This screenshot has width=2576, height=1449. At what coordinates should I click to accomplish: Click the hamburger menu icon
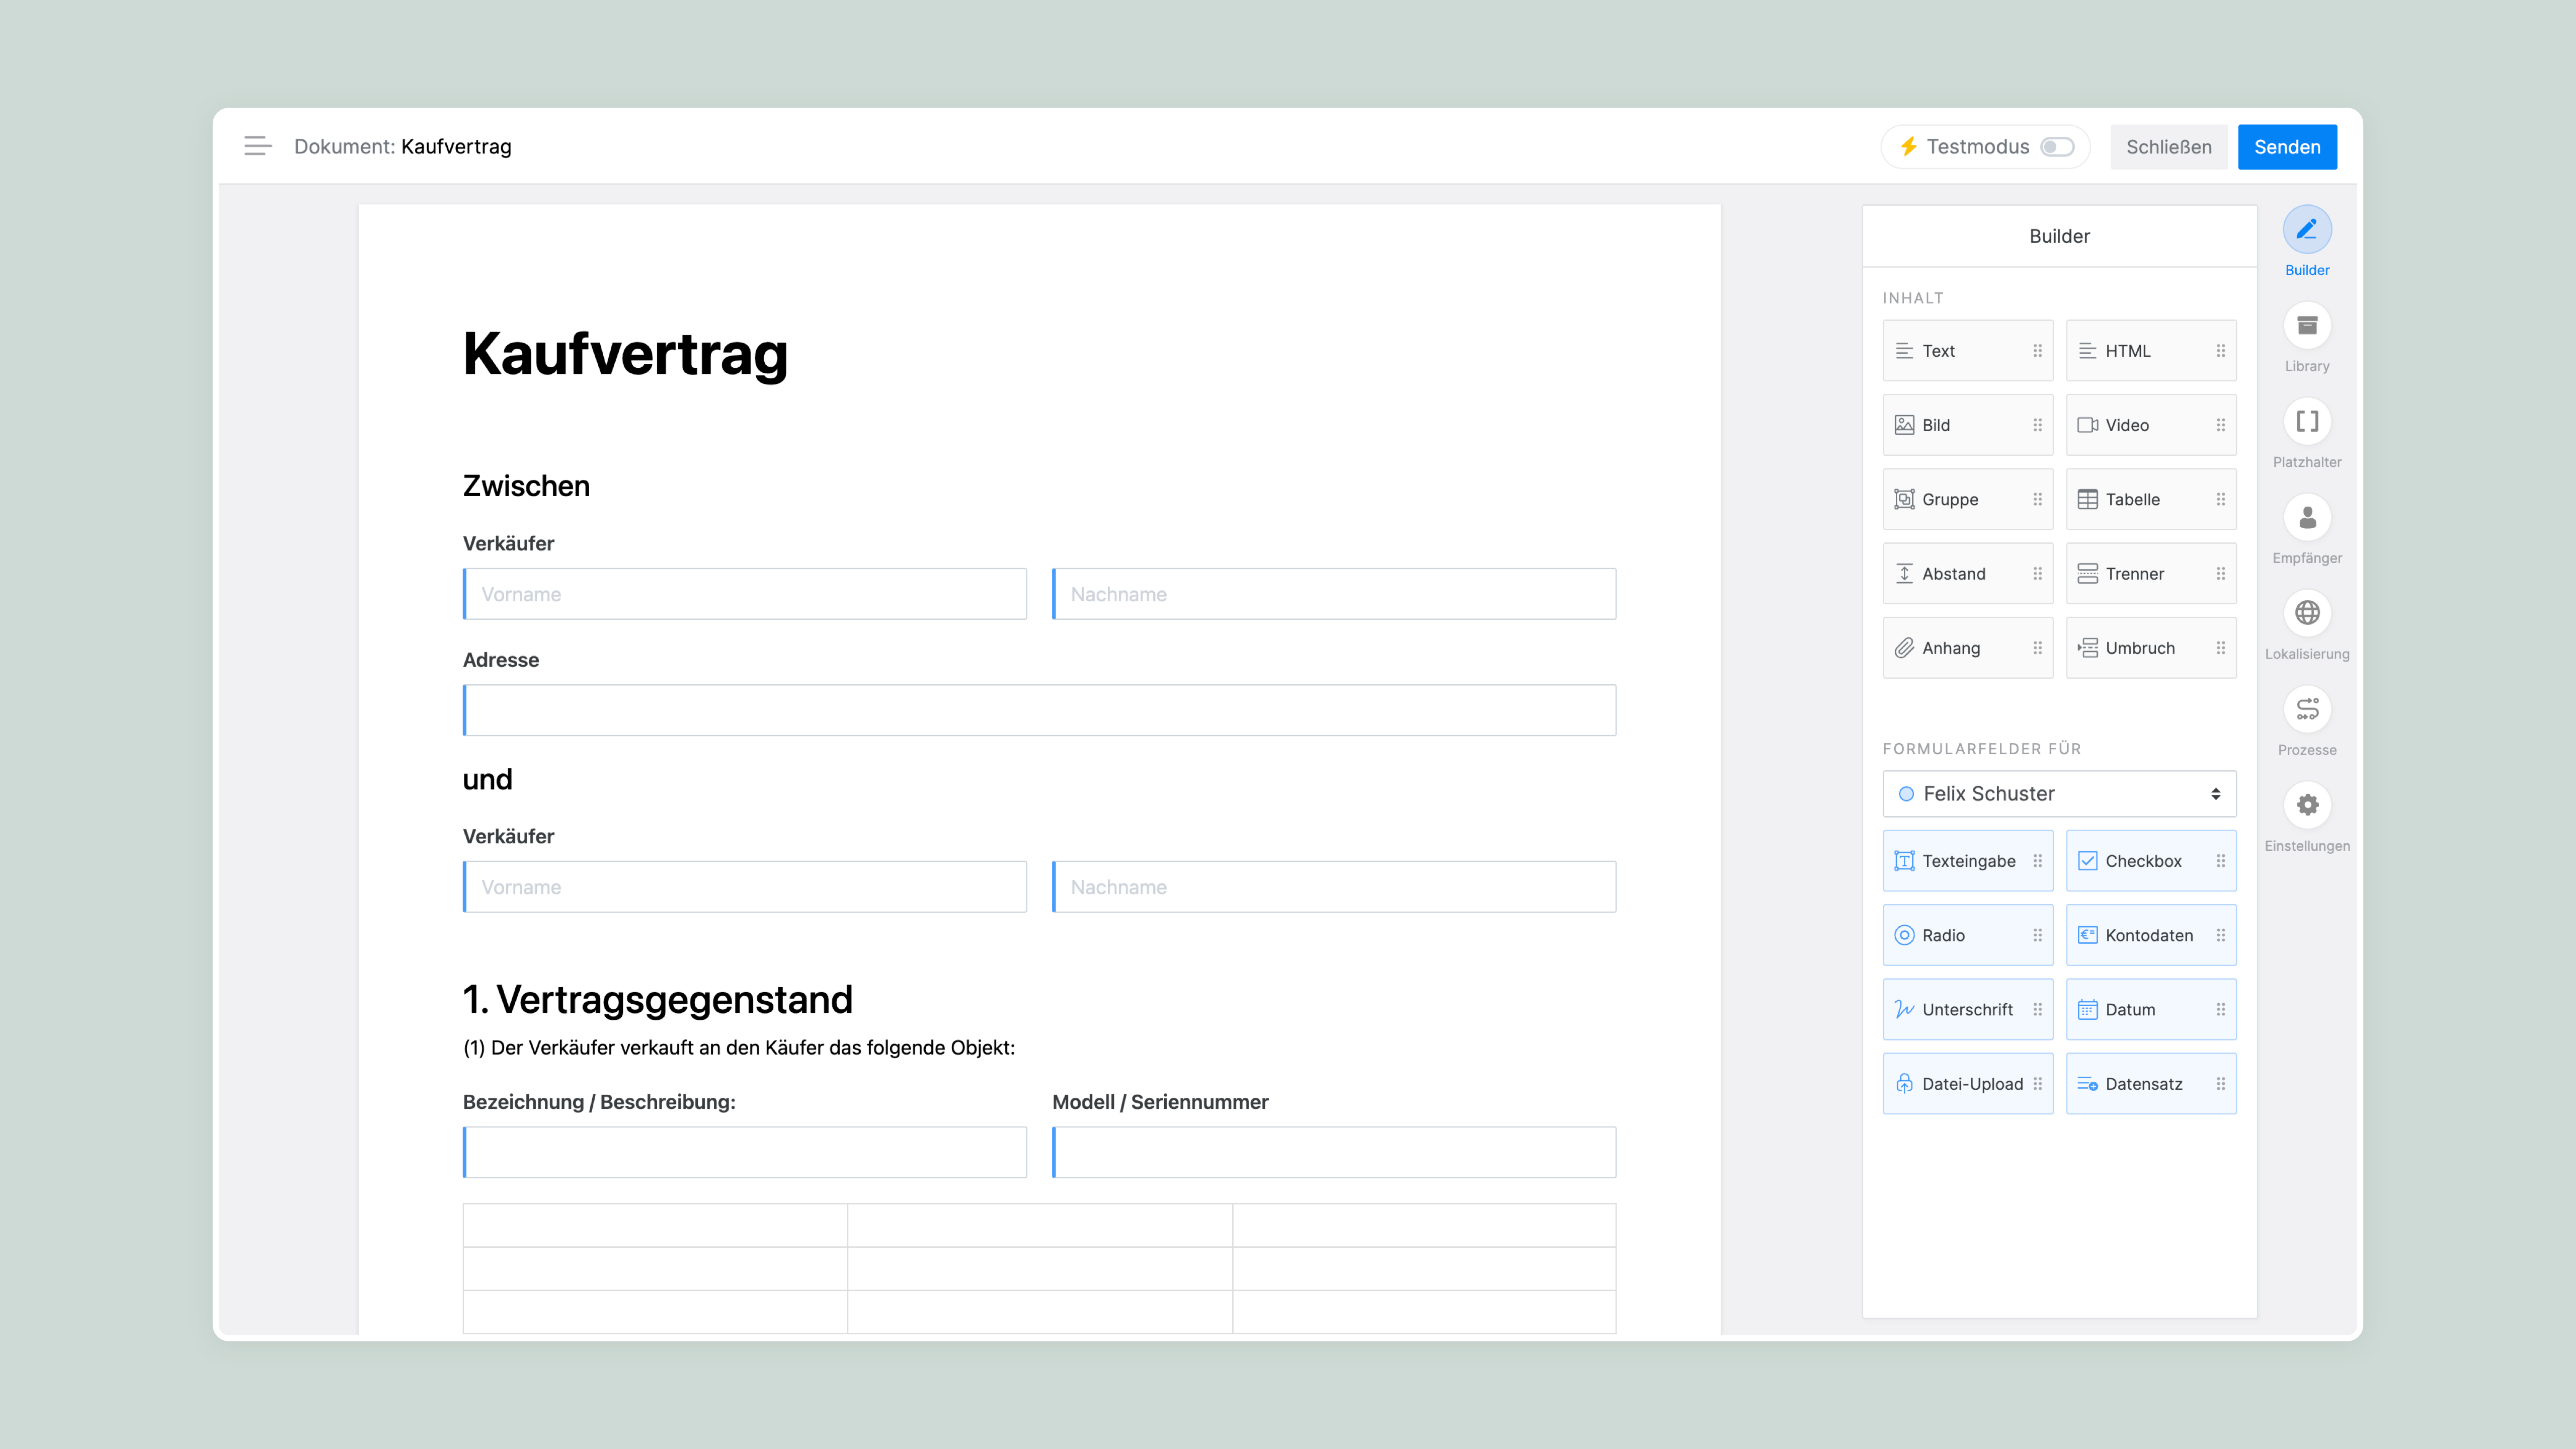tap(258, 146)
